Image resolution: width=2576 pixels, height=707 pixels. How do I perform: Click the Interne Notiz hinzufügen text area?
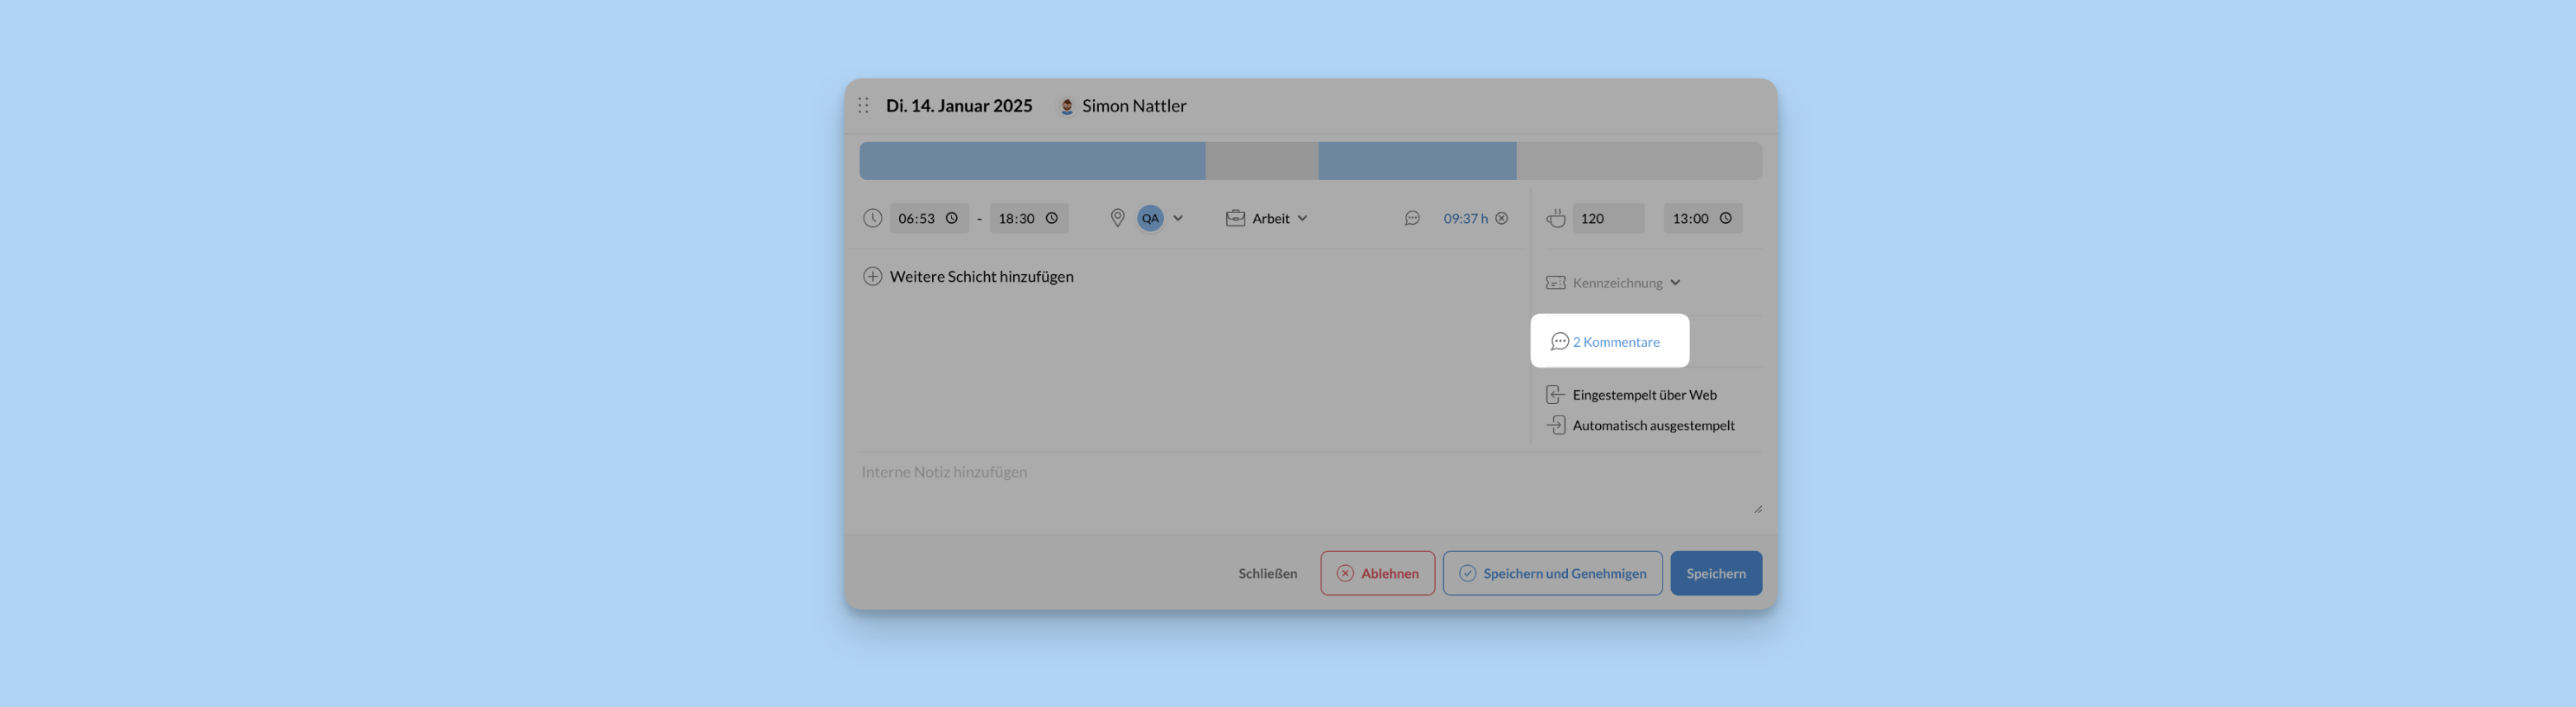(x=1300, y=485)
